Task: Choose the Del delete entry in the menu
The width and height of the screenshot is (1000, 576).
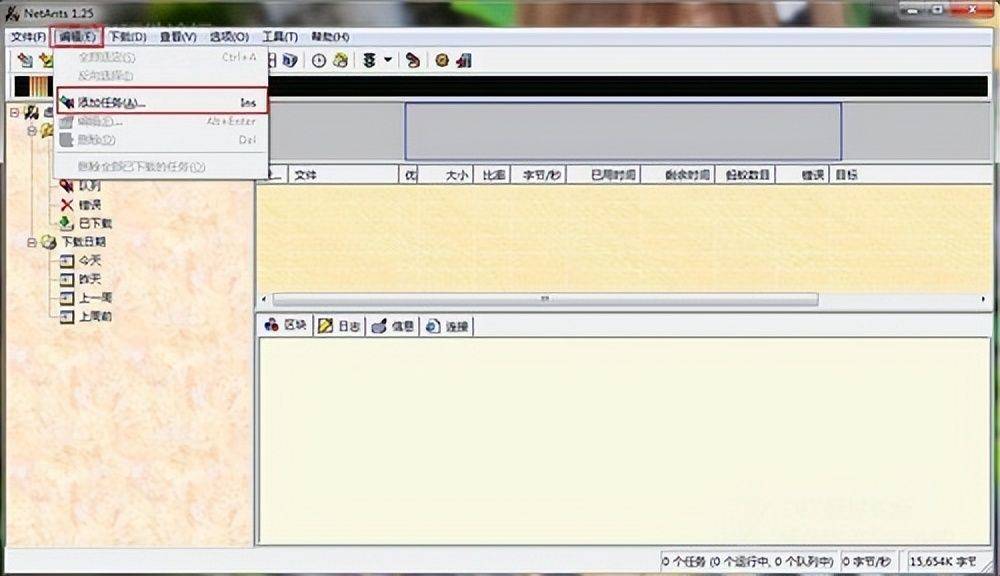Action: [x=162, y=140]
